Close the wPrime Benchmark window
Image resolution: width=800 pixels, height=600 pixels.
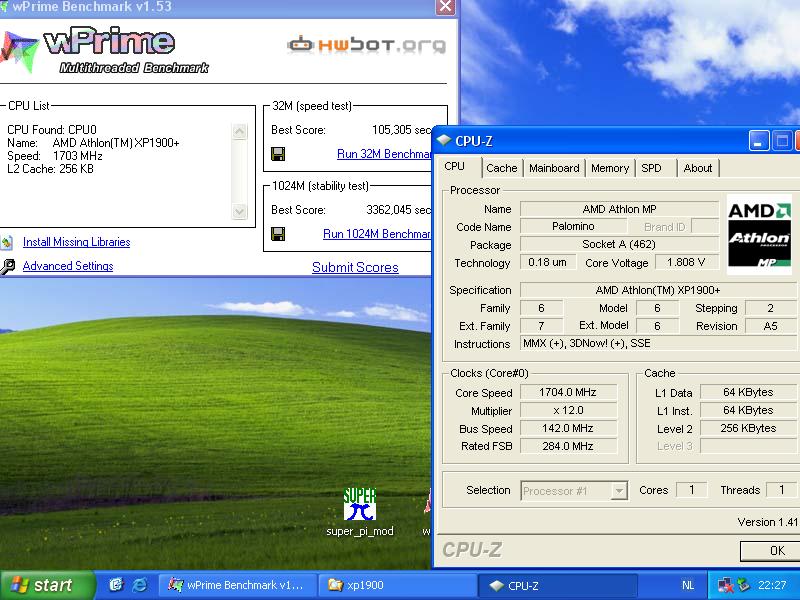[x=445, y=7]
